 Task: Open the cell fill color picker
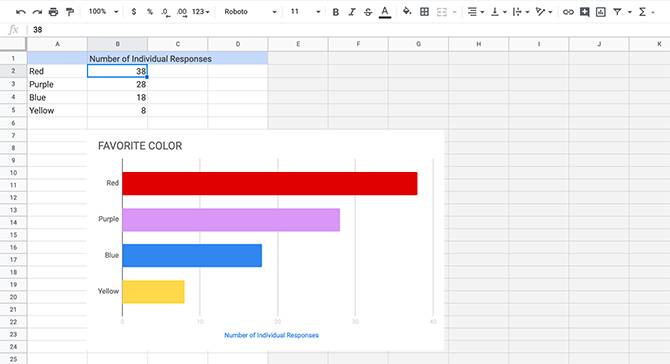pyautogui.click(x=407, y=12)
